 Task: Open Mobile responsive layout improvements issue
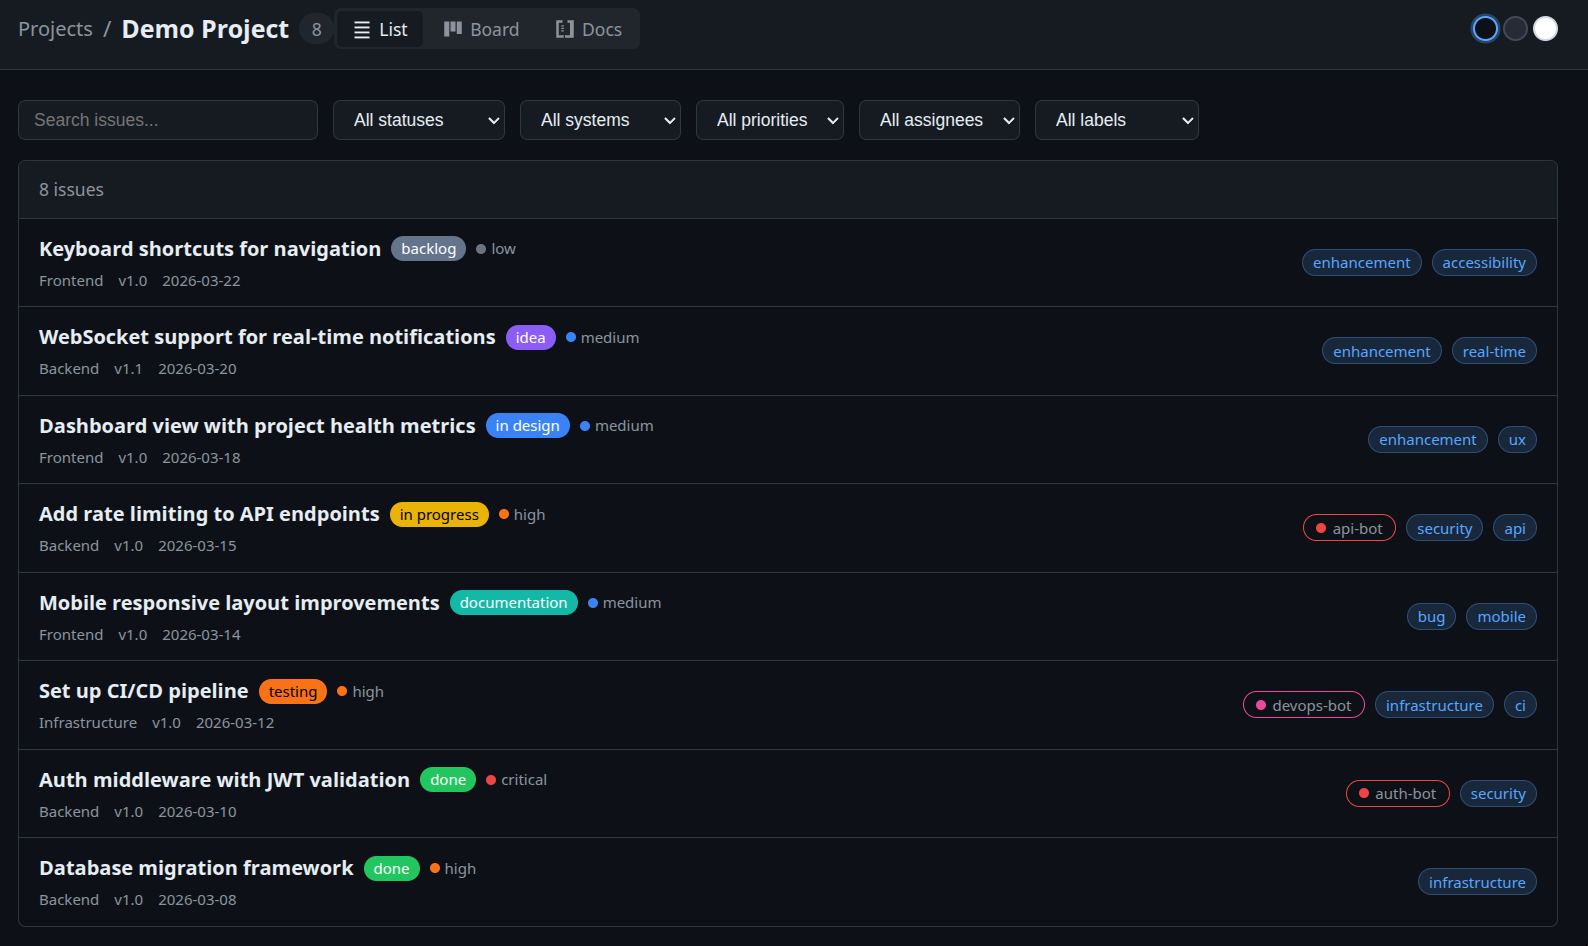pos(239,603)
